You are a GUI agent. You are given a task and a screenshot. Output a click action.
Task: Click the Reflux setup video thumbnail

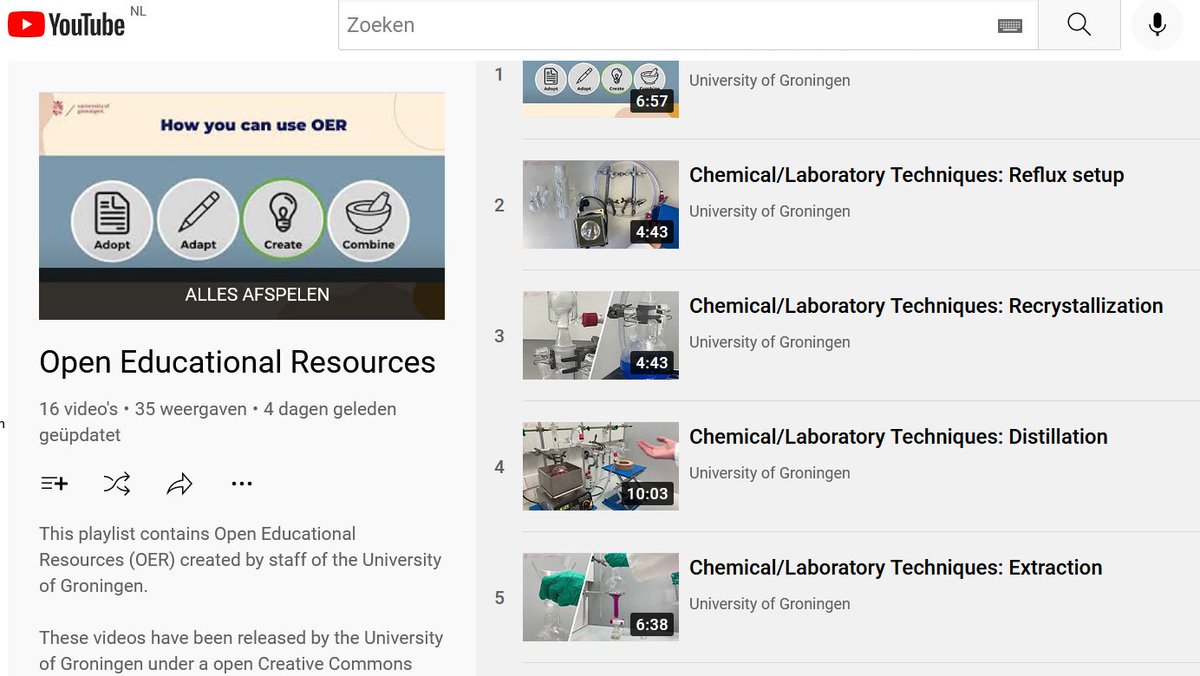point(600,205)
